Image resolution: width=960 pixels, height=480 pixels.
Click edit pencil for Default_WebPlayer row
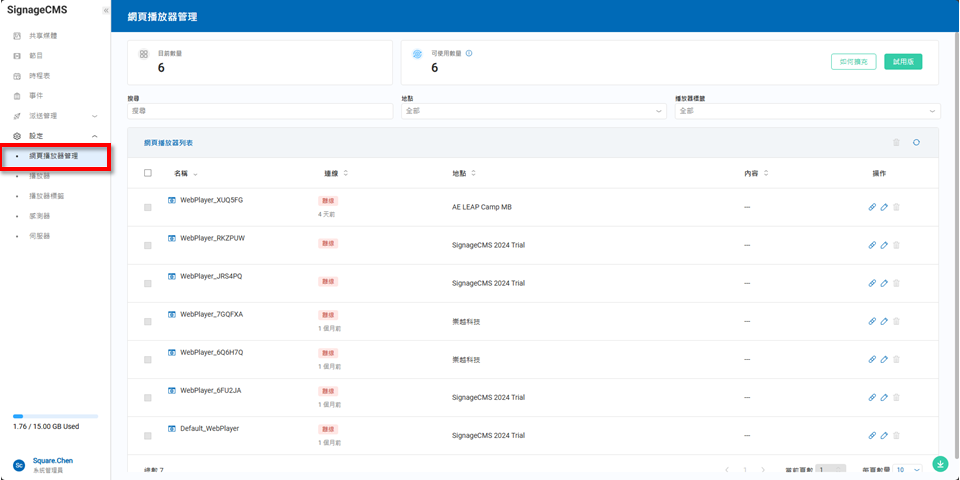click(884, 436)
